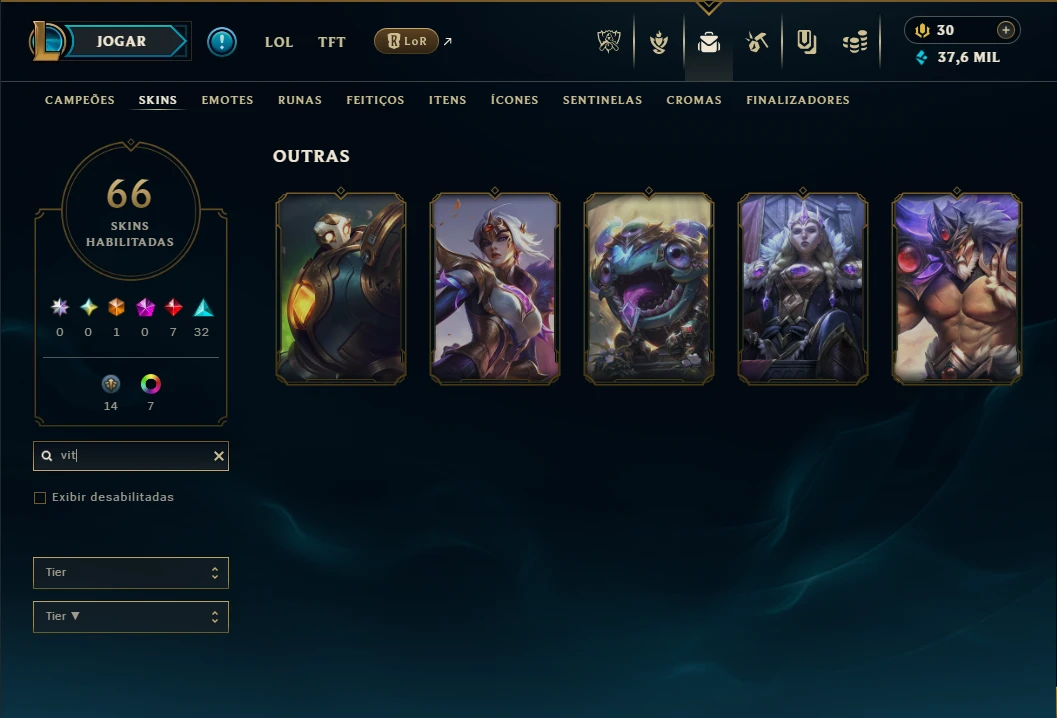Clear the search text with X
Screen dimensions: 1057x718
tap(218, 456)
